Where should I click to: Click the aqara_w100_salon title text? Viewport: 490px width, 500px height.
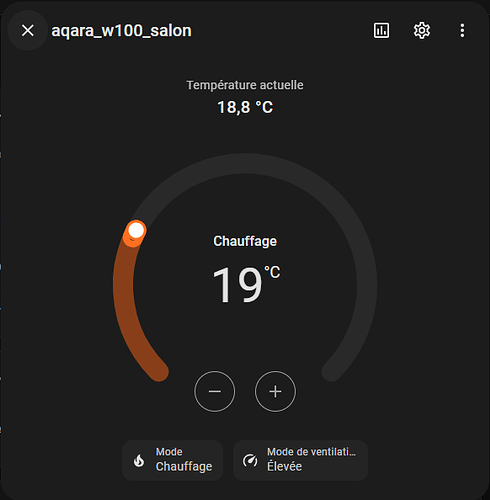pos(121,31)
